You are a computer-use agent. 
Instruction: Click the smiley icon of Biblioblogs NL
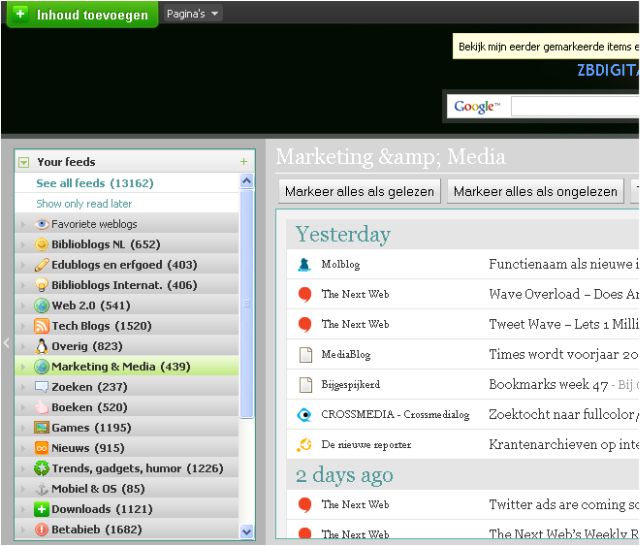point(41,244)
